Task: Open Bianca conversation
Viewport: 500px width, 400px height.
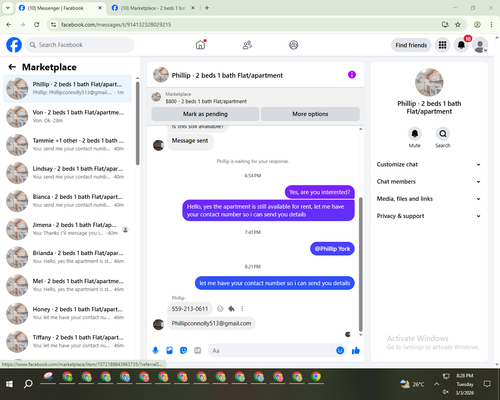Action: [67, 201]
